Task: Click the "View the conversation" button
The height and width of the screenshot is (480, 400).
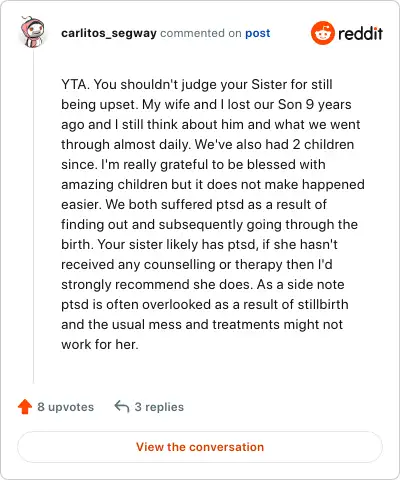Action: (200, 447)
